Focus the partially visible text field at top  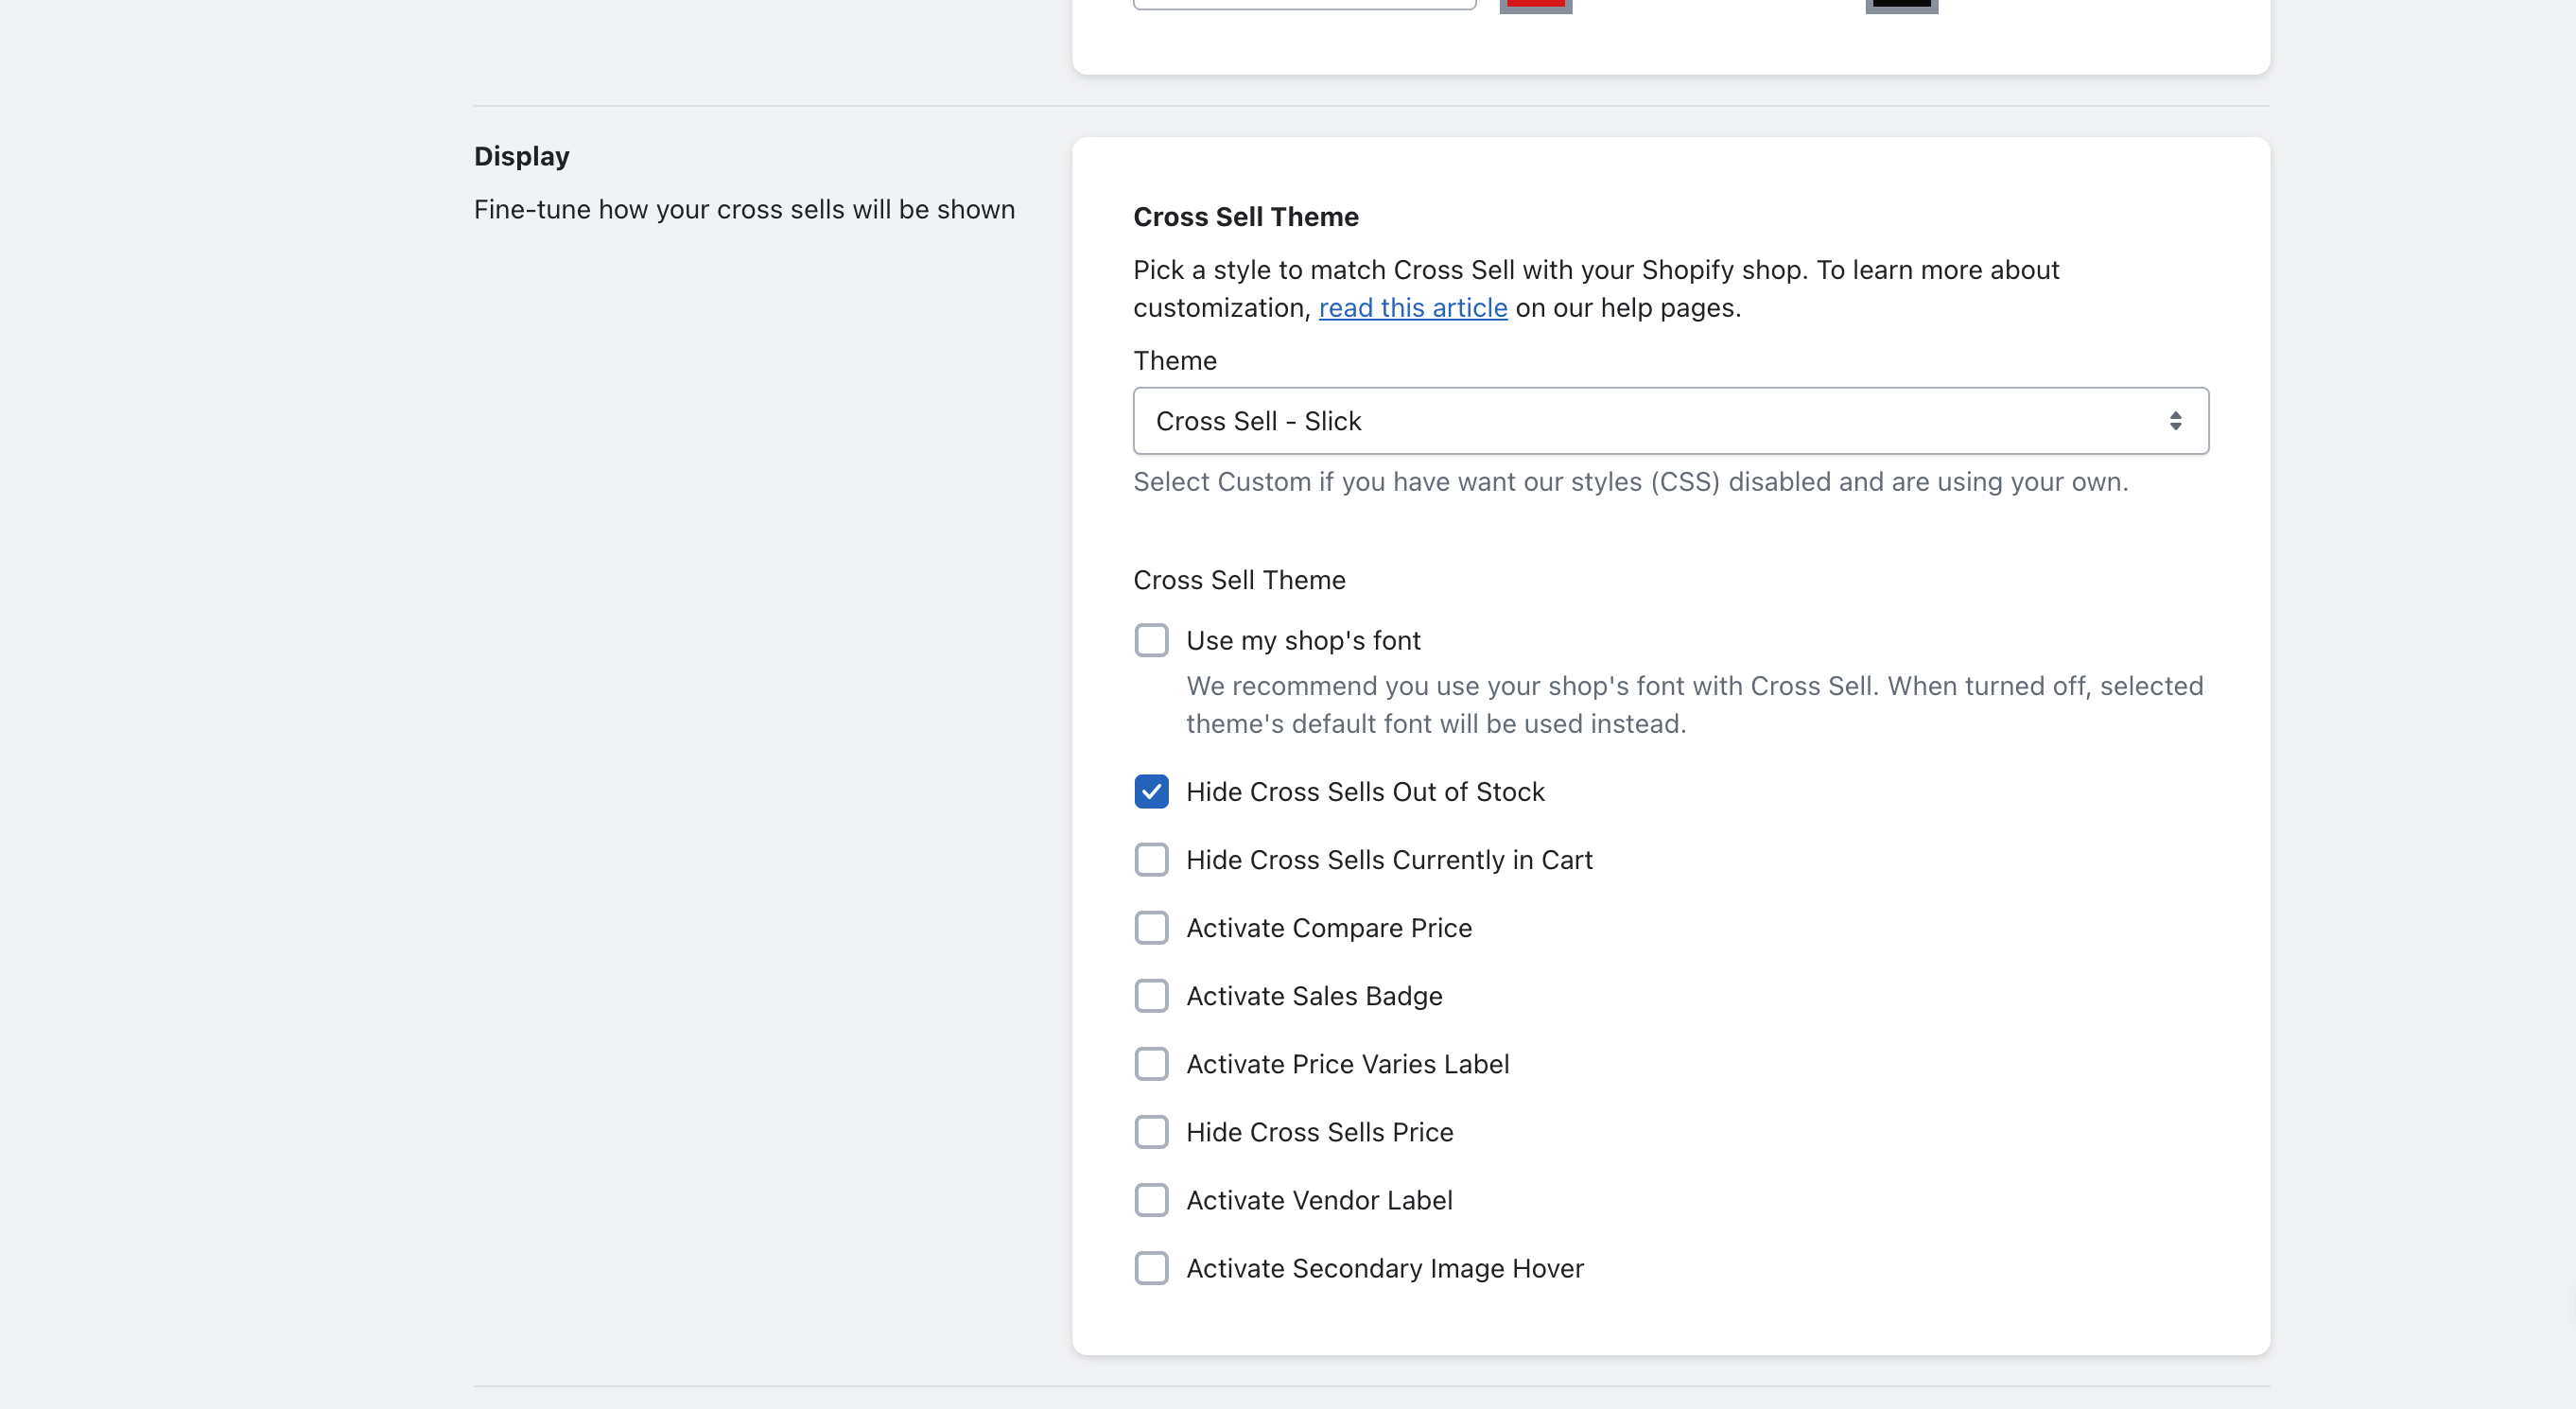point(1304,3)
